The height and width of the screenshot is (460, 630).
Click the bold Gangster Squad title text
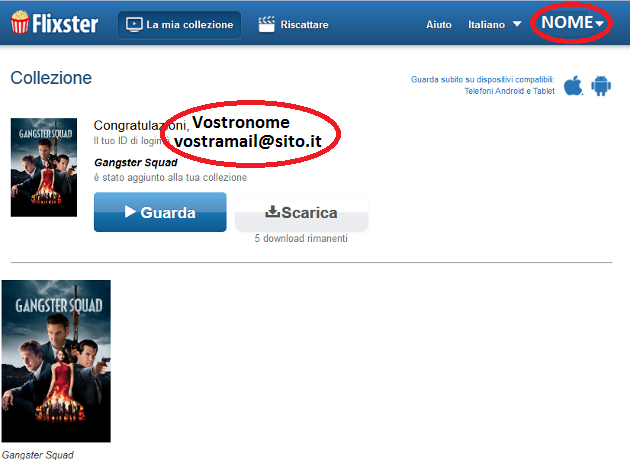(x=136, y=163)
